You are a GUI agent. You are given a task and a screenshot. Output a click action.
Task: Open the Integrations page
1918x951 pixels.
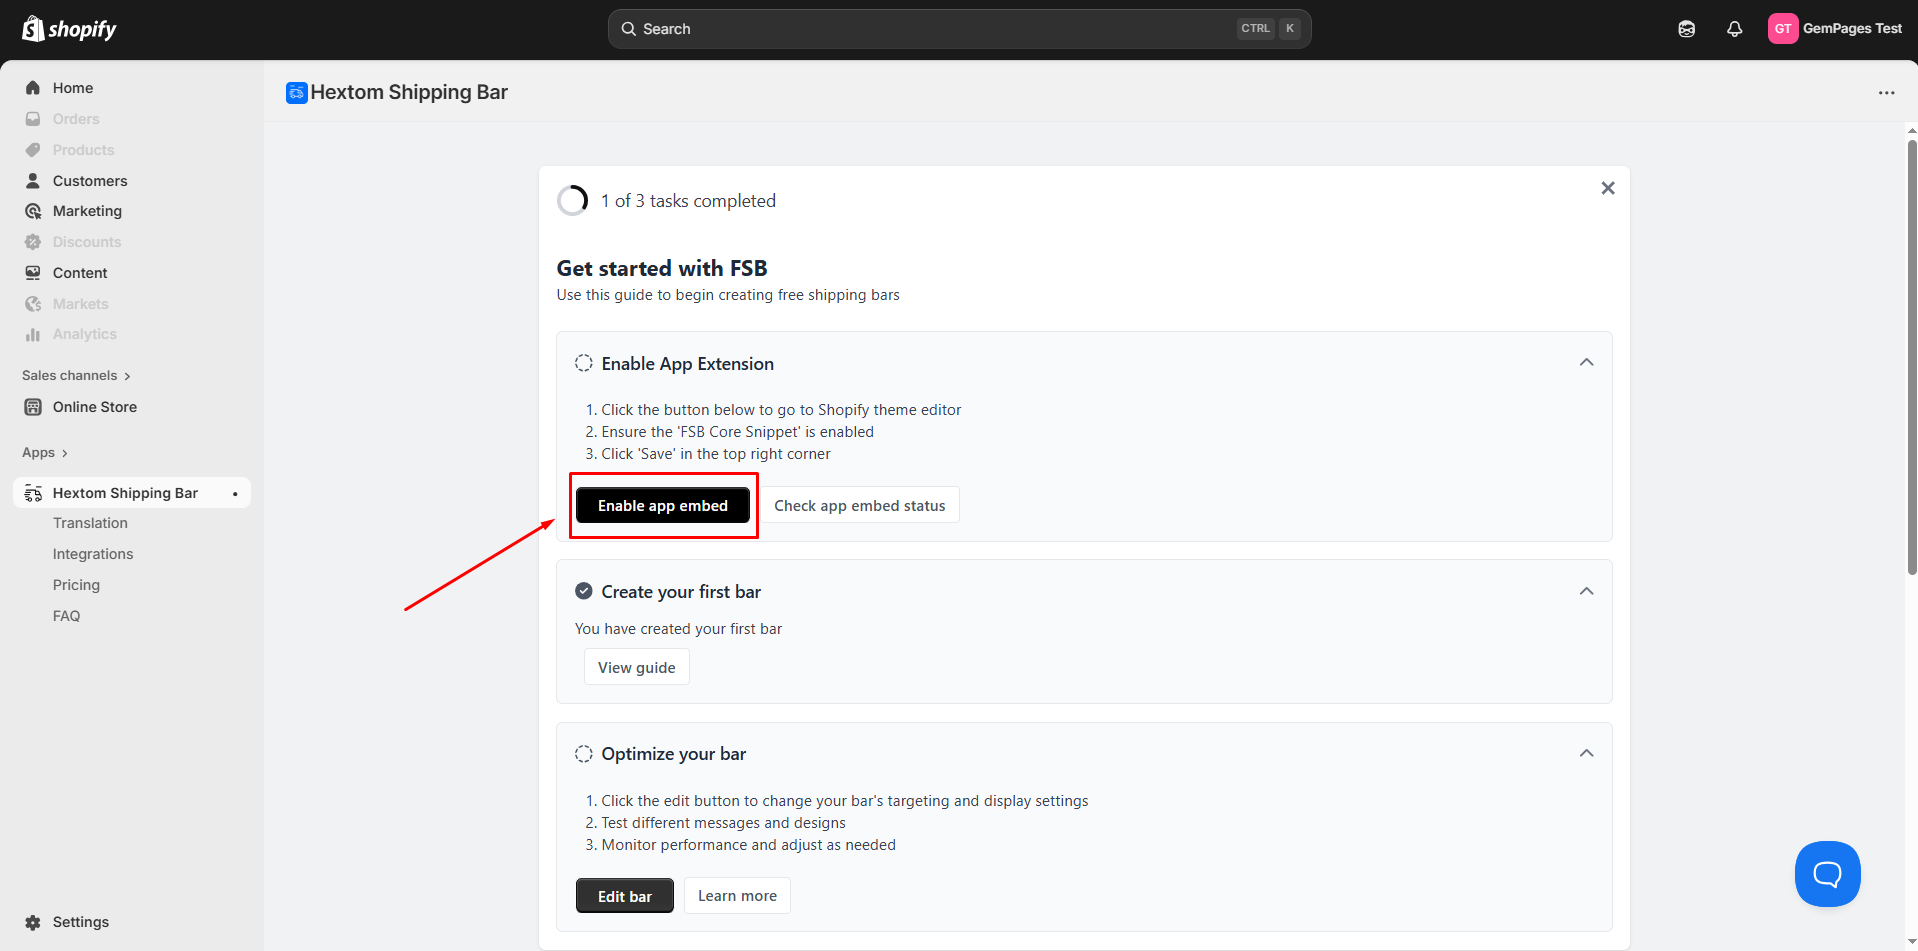coord(93,554)
